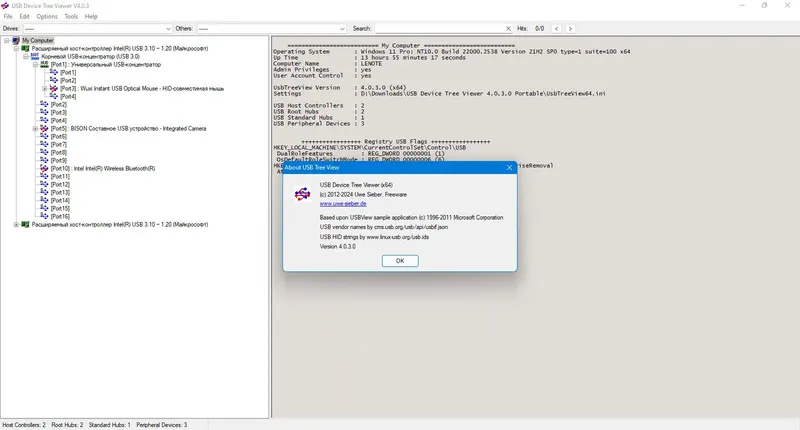This screenshot has width=800, height=430.
Task: Expand the collapsed host controller at tree bottom
Action: (16, 224)
